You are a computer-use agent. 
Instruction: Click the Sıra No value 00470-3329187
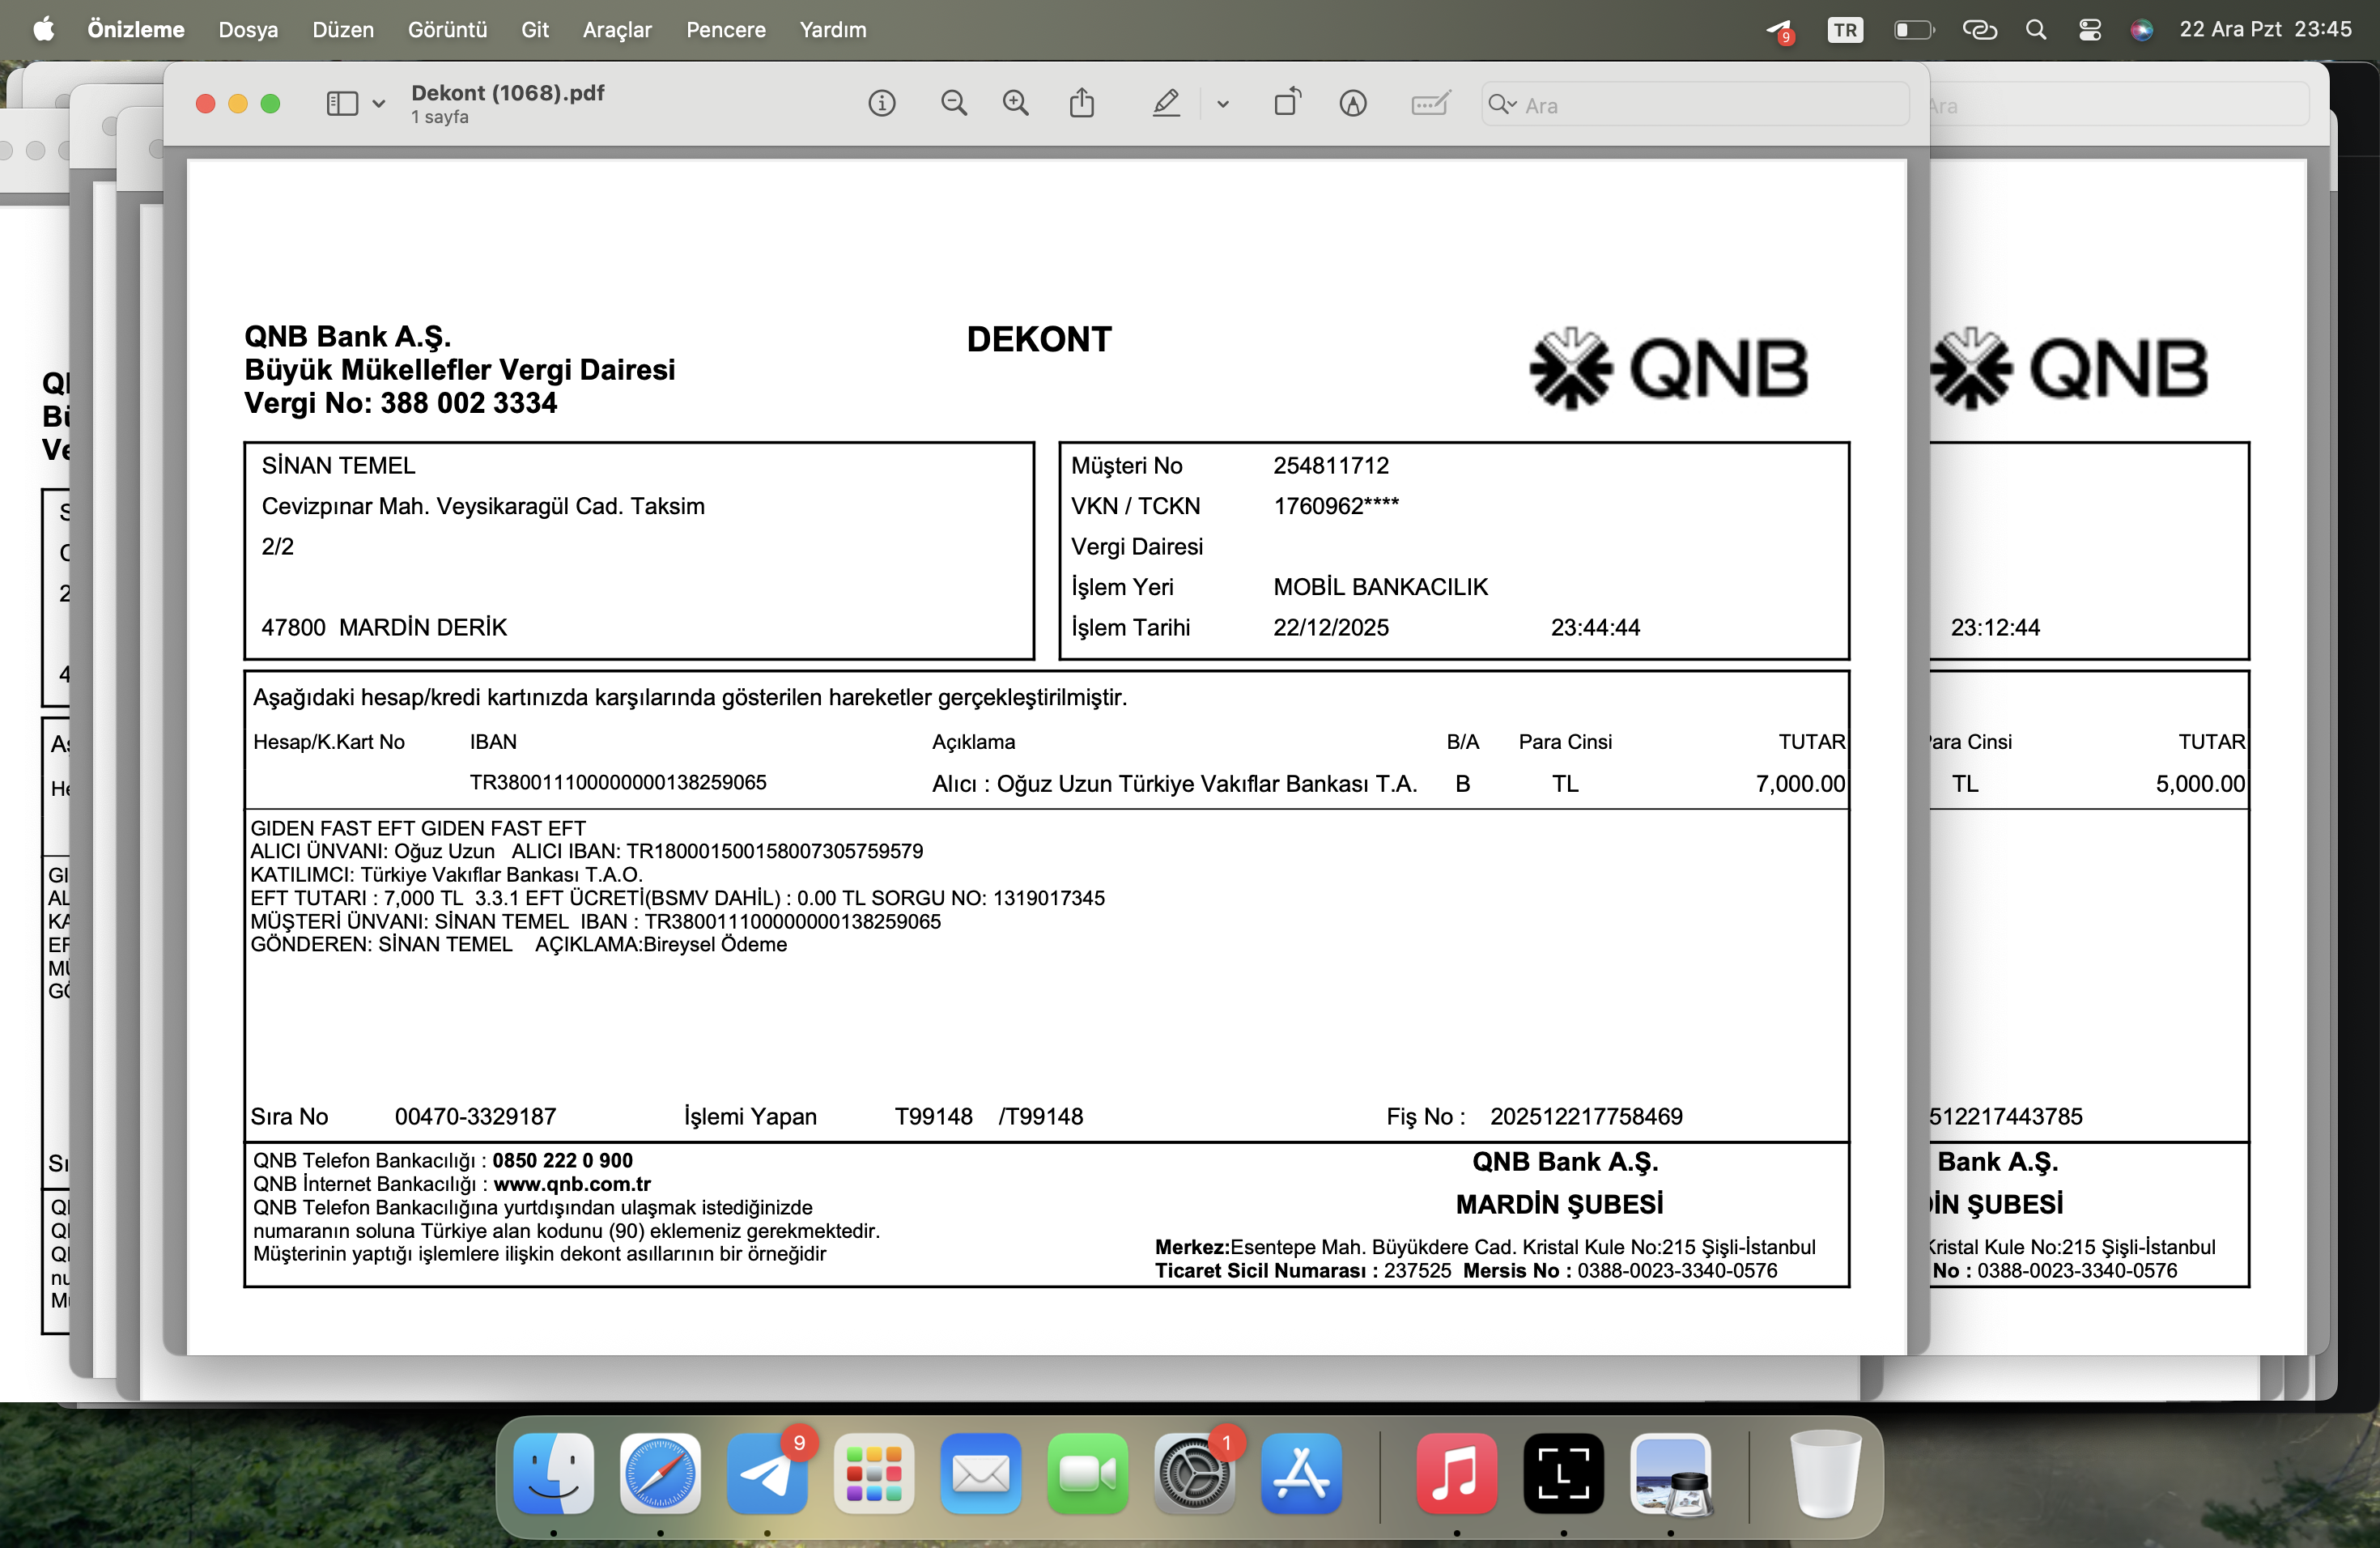click(475, 1116)
